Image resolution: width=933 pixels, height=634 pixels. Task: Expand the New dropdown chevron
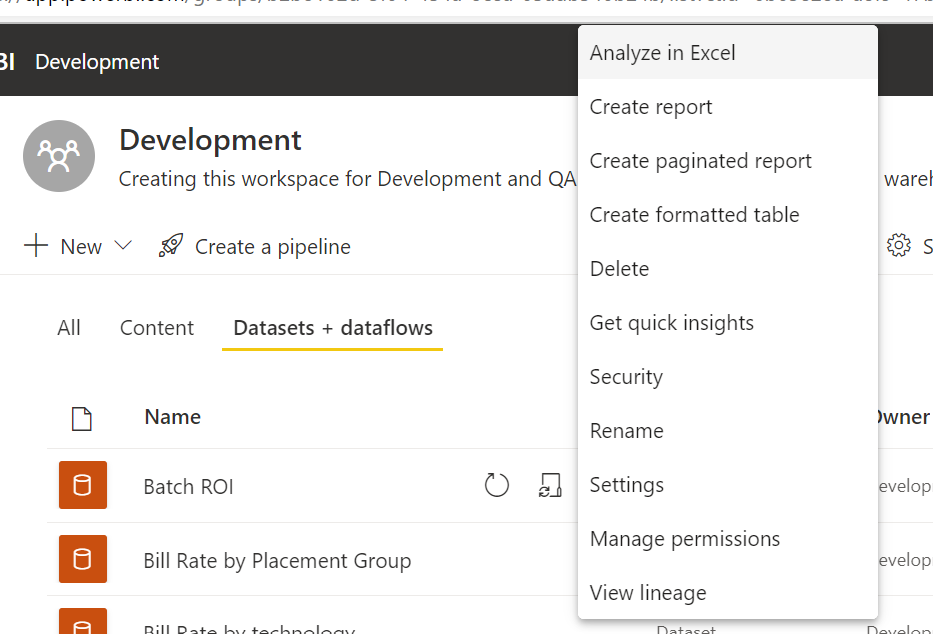coord(122,246)
